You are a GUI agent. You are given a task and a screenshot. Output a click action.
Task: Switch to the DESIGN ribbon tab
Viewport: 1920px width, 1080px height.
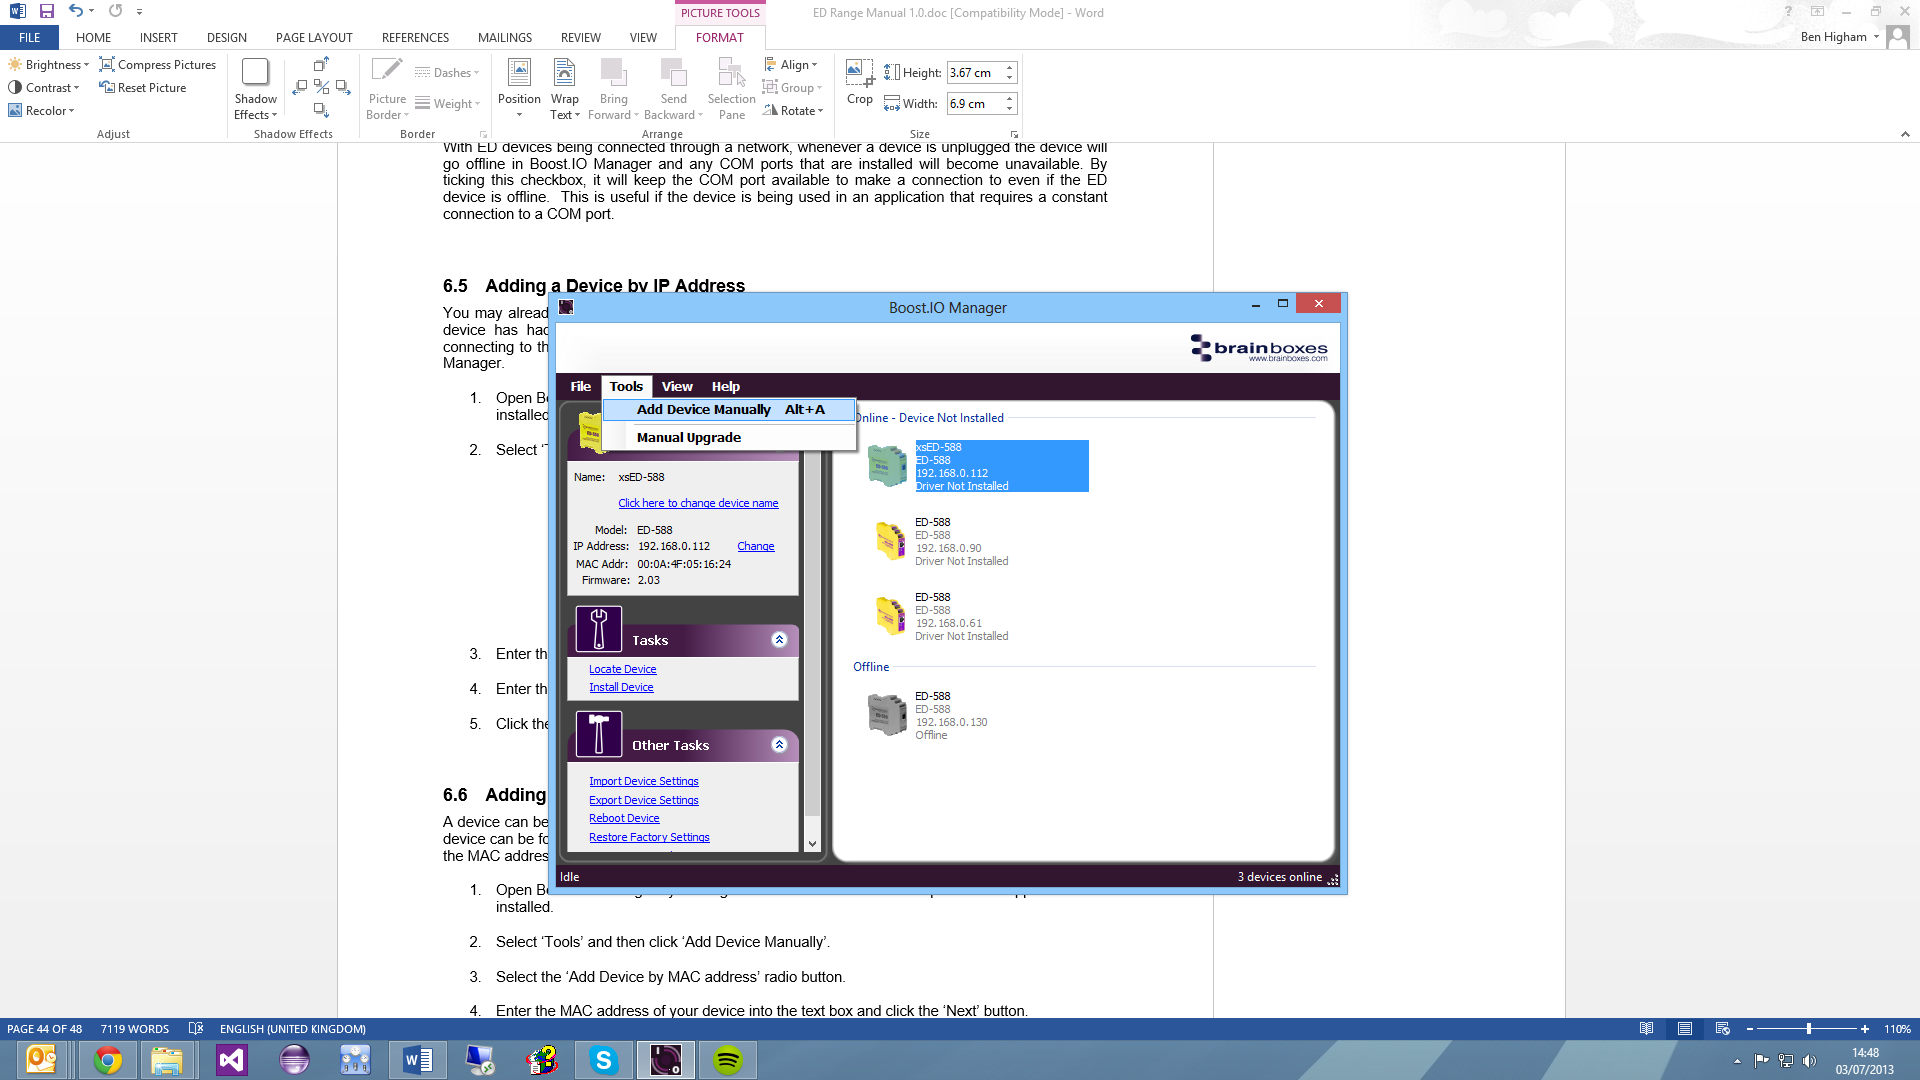tap(226, 37)
